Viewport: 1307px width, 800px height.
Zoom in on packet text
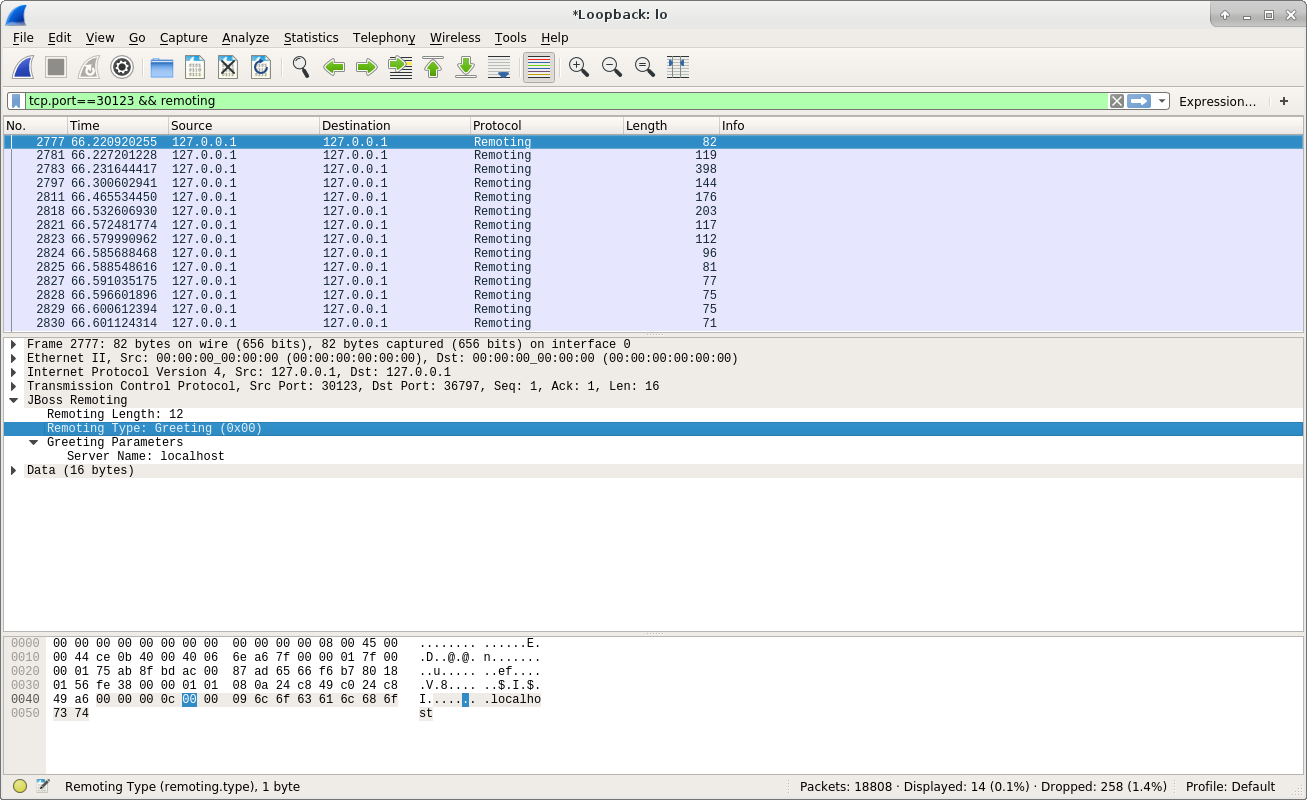[x=579, y=67]
